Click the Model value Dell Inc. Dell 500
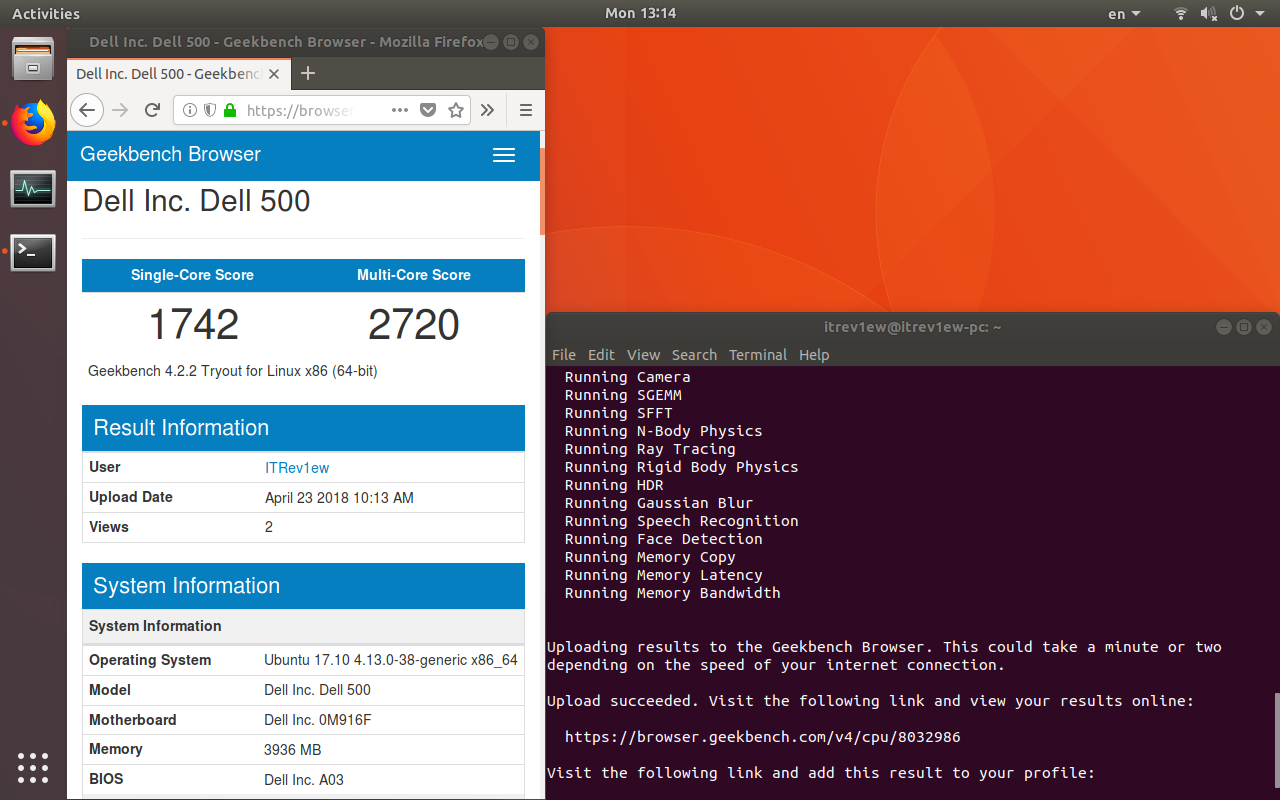1280x800 pixels. point(317,690)
